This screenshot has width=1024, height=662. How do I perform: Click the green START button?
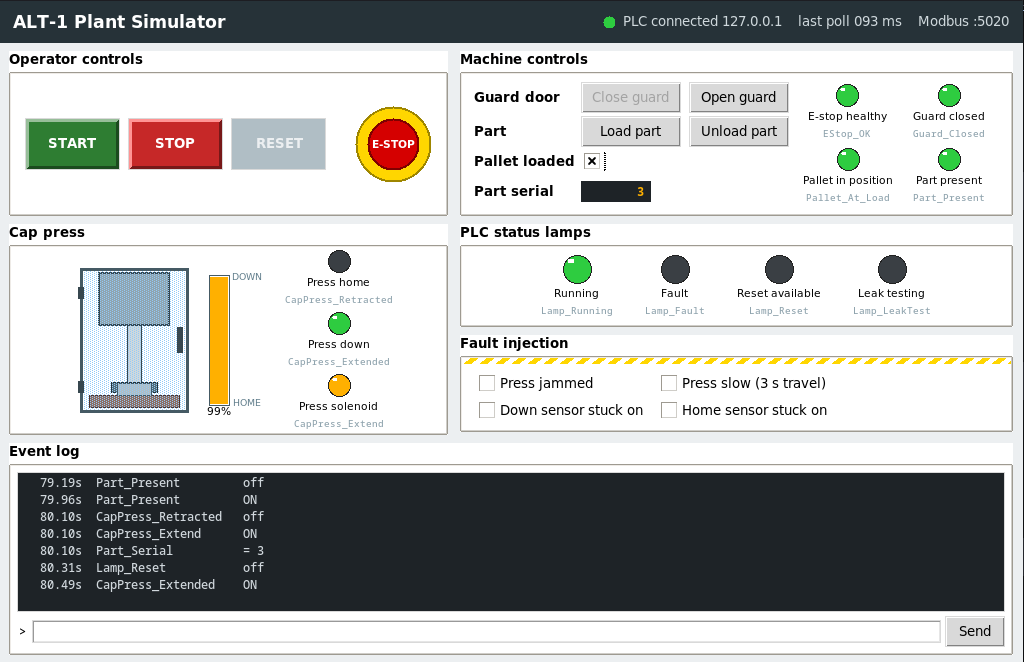tap(72, 144)
